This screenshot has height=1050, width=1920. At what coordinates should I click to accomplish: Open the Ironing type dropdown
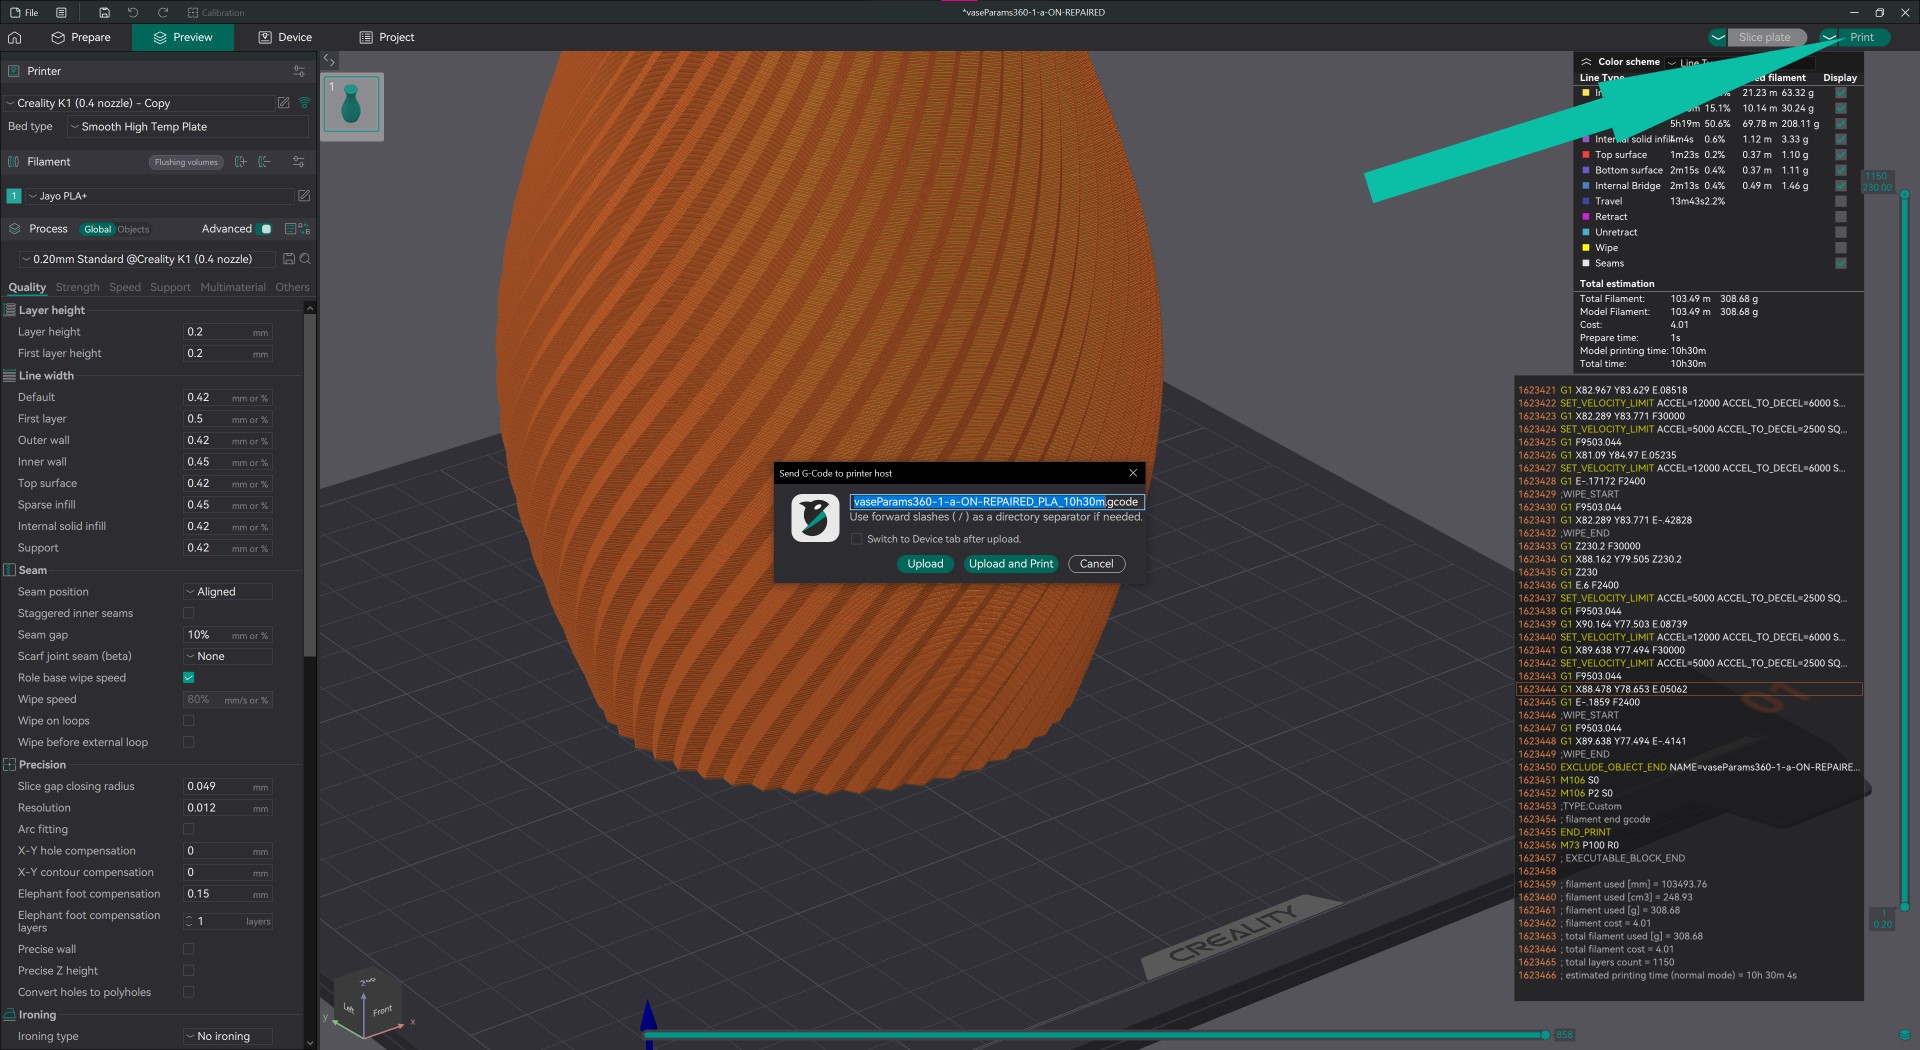[x=227, y=1036]
